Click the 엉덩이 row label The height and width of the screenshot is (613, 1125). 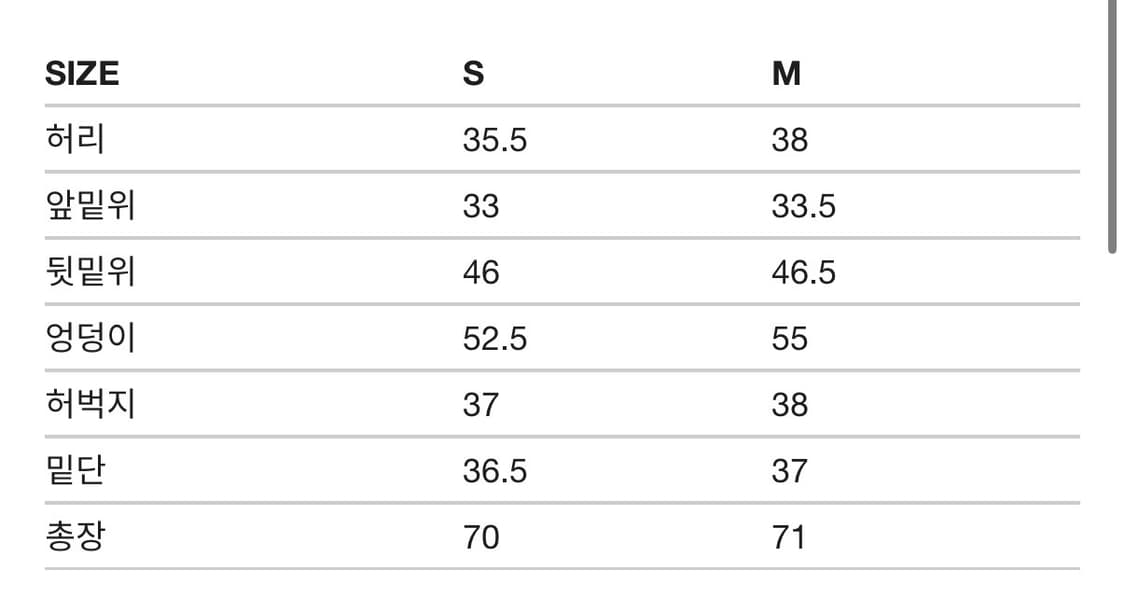tap(90, 338)
